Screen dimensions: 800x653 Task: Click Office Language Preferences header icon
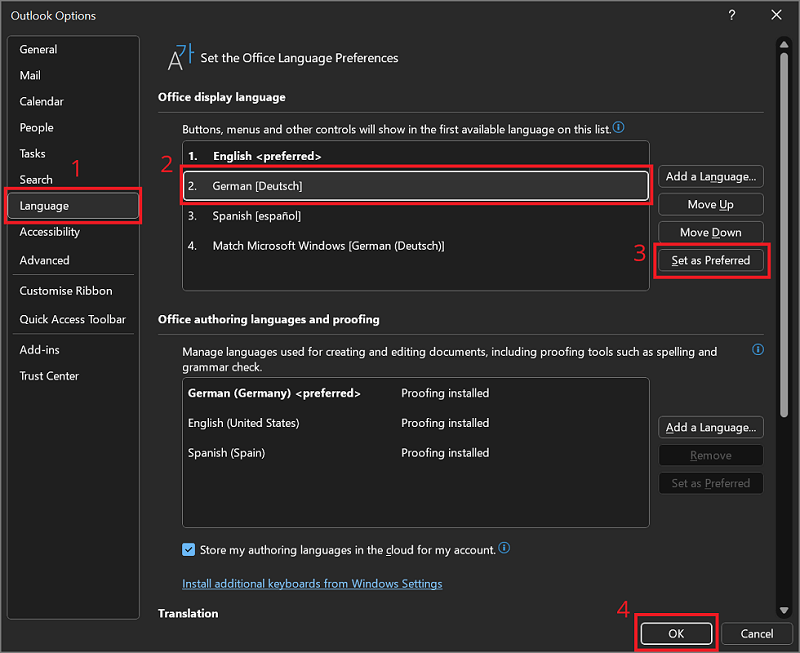point(180,57)
